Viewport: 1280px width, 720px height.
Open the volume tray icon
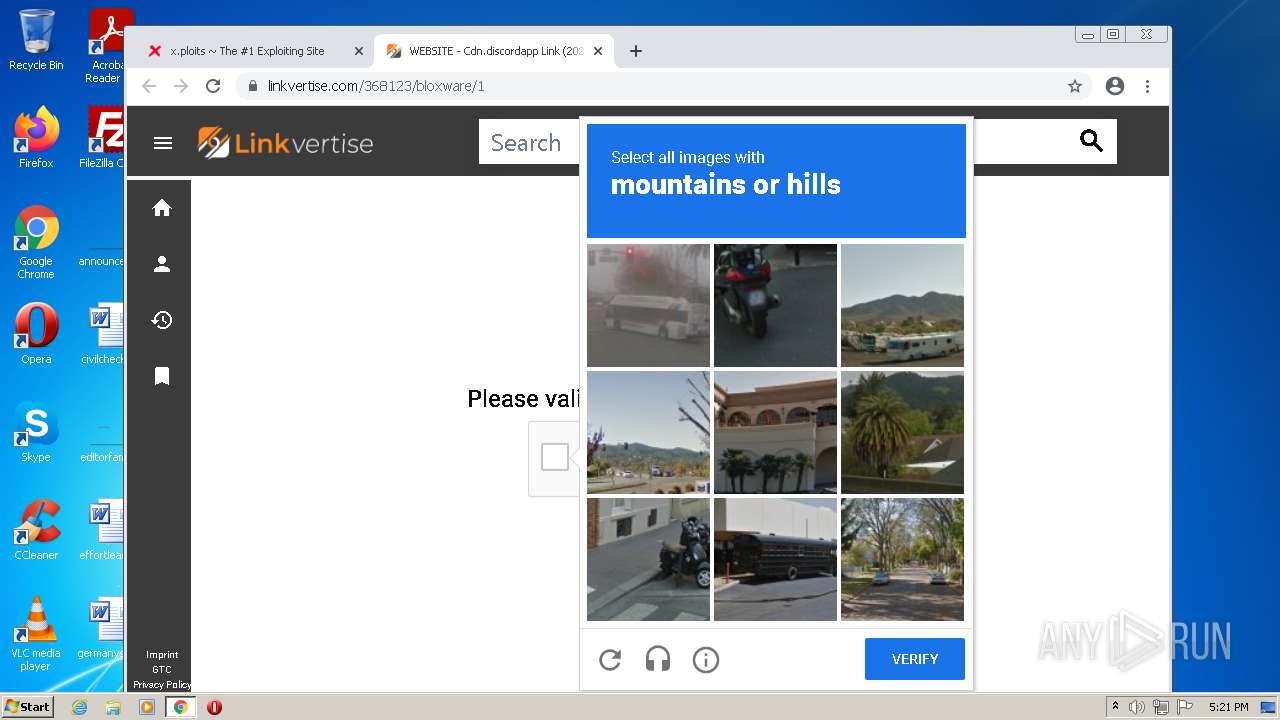(1137, 707)
